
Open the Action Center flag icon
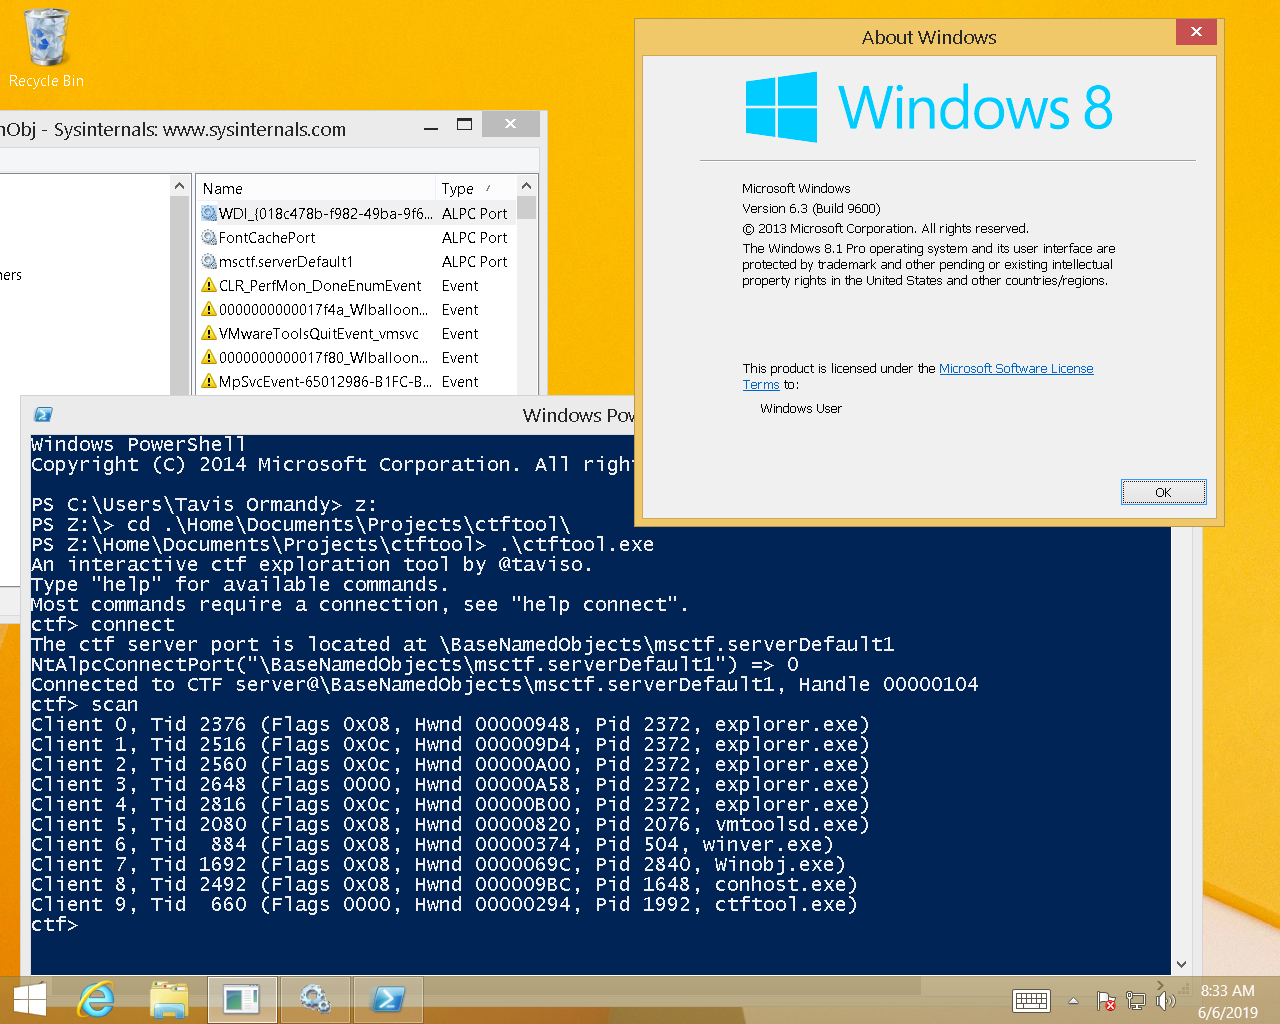coord(1106,1001)
